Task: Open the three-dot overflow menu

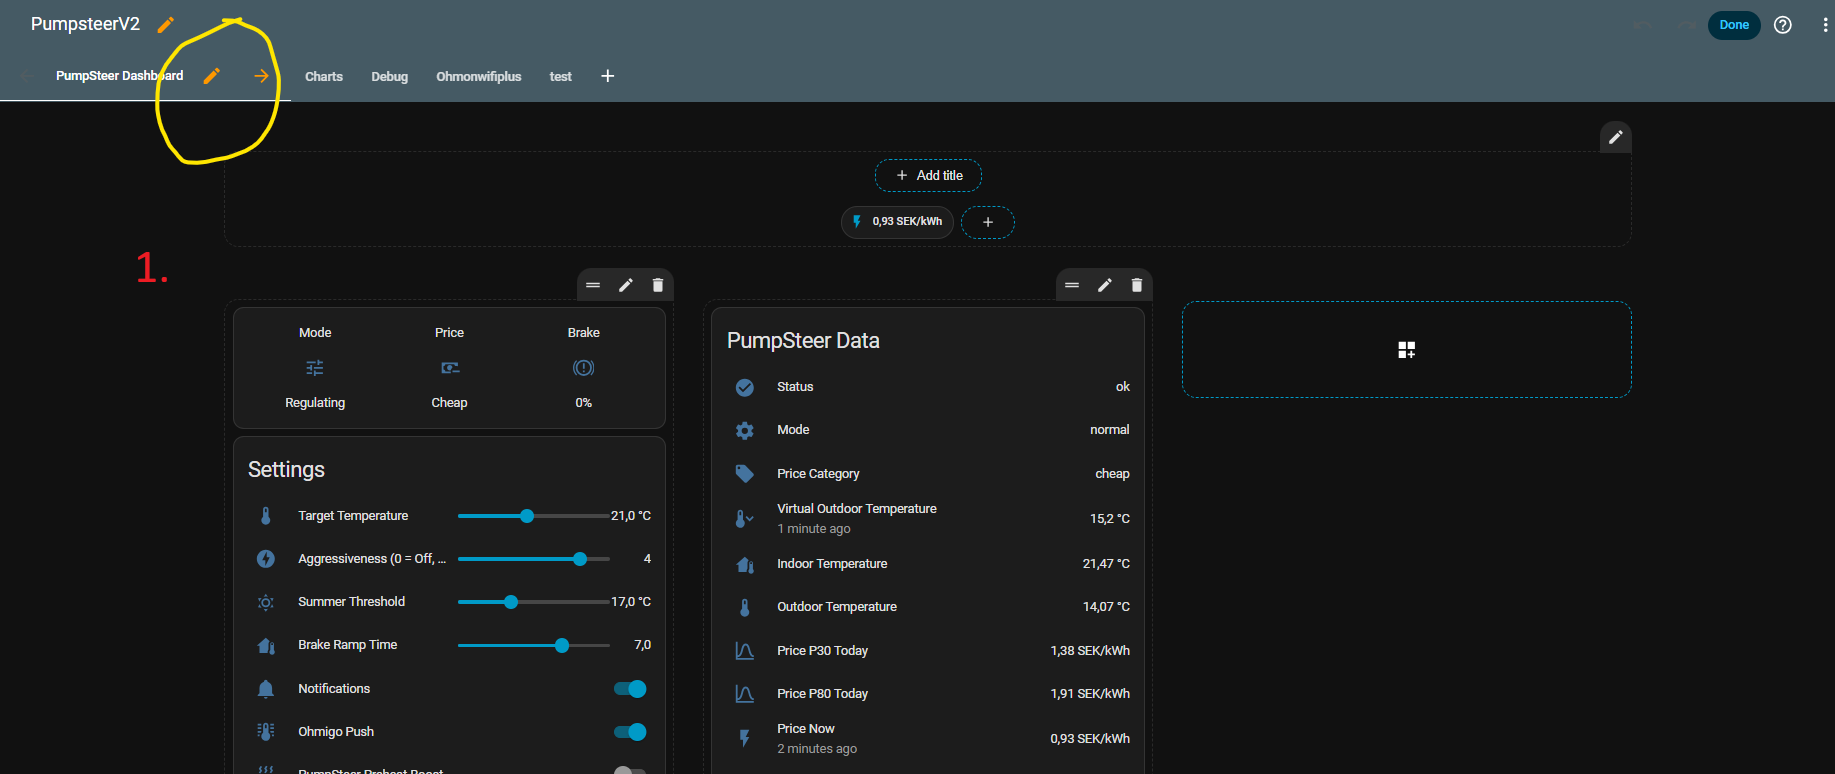Action: coord(1825,25)
